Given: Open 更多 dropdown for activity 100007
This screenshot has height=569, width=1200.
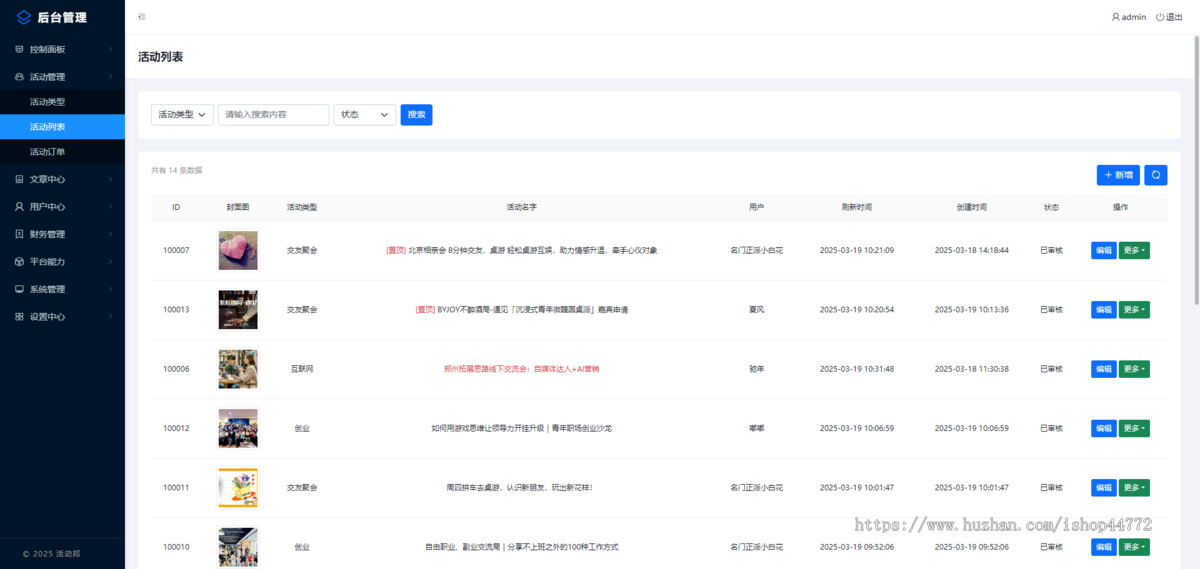Looking at the screenshot, I should [1134, 251].
